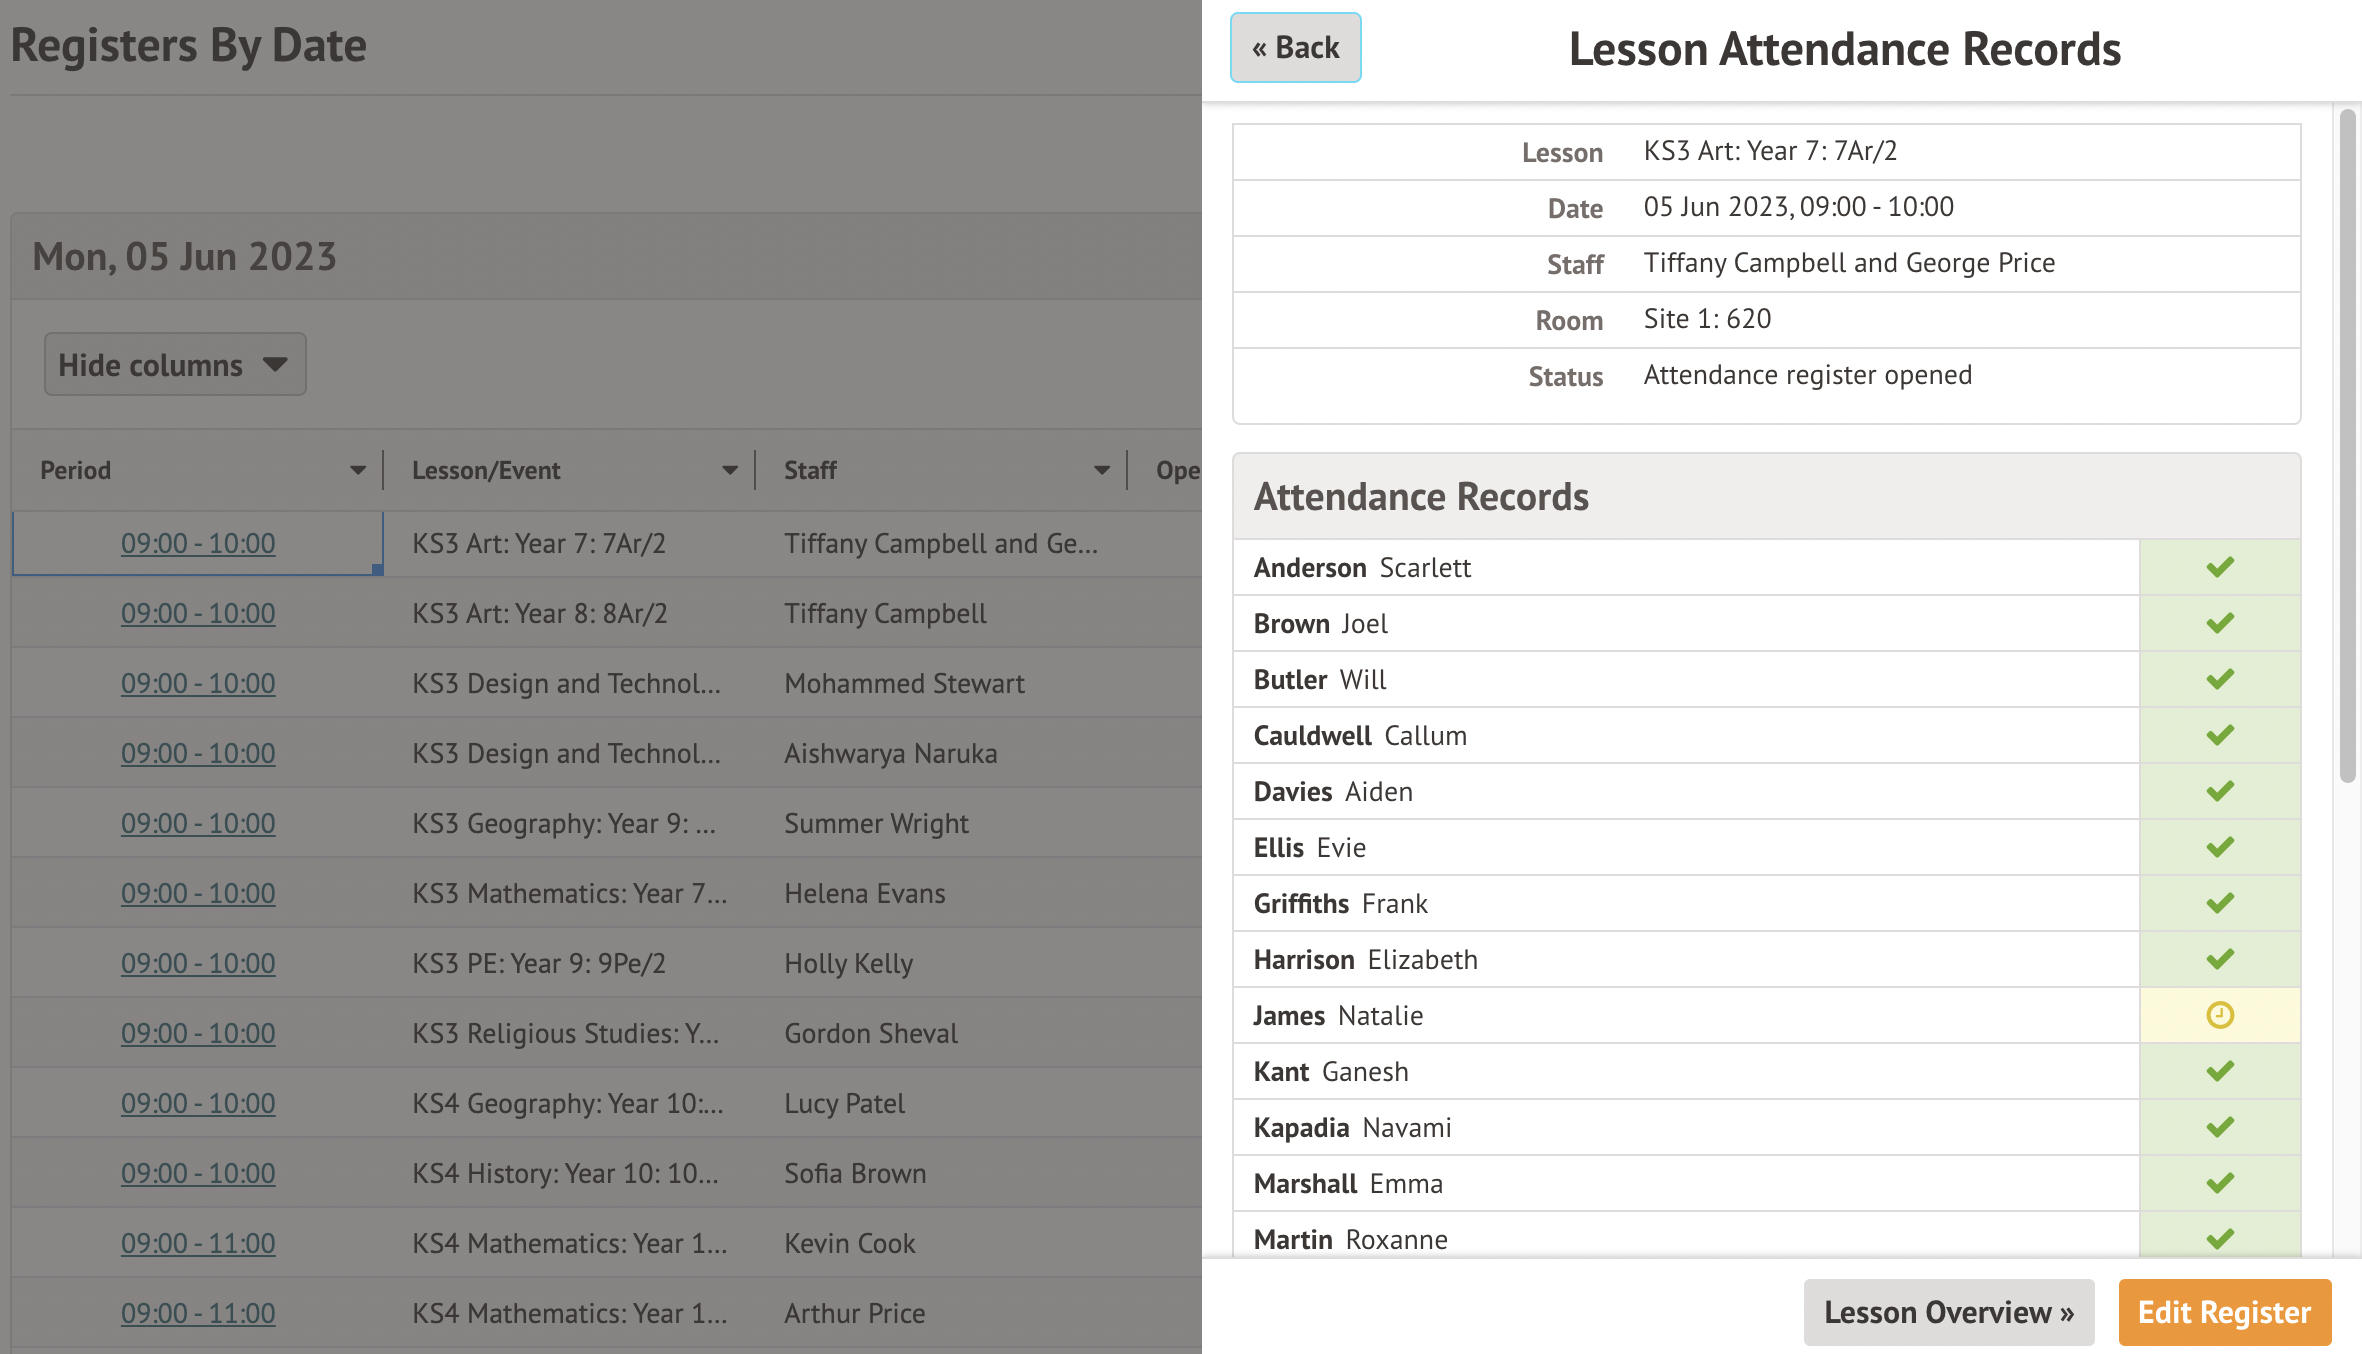Screen dimensions: 2362x1354
Task: Open the 09:00 - 10:00 KS3 Art 8Ar/2 link
Action: coord(198,613)
